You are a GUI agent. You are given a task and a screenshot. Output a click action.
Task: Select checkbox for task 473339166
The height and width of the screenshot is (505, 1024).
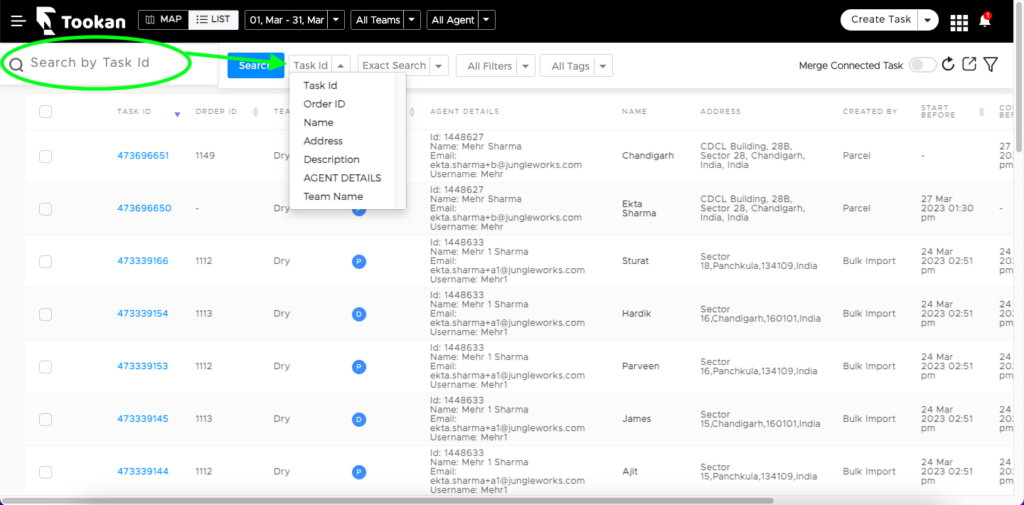point(45,261)
